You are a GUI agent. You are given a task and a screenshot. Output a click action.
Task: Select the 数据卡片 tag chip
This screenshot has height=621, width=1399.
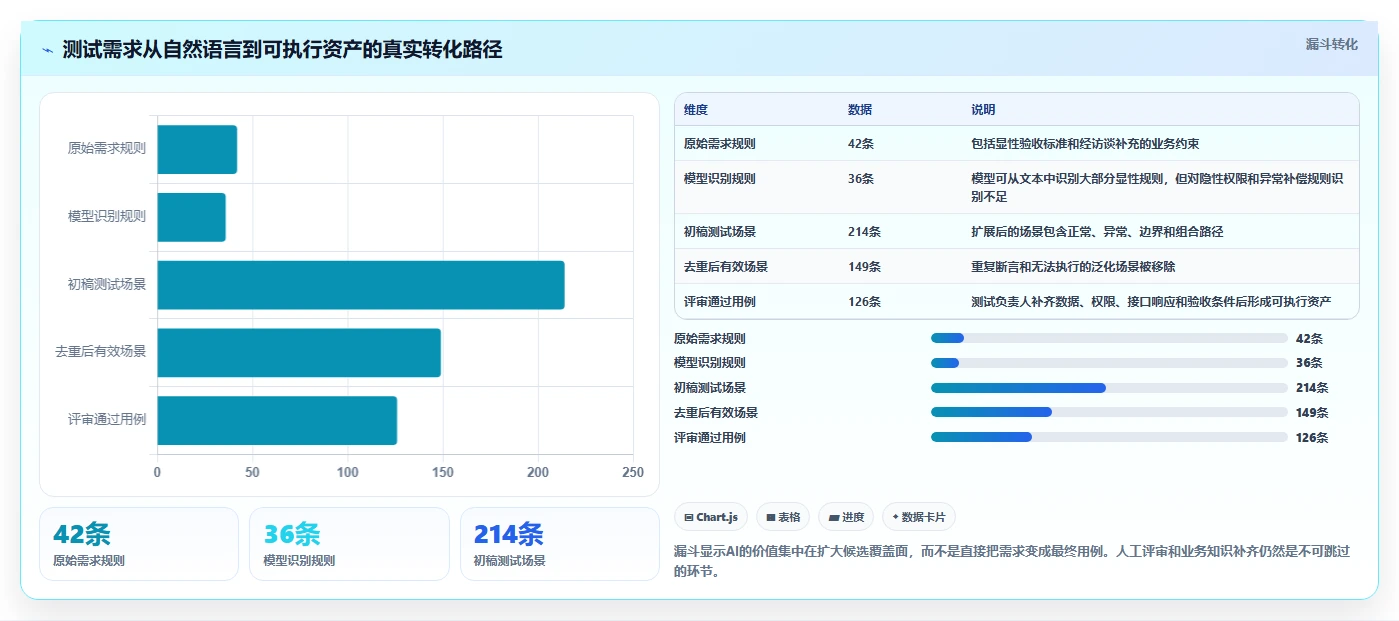pos(919,517)
